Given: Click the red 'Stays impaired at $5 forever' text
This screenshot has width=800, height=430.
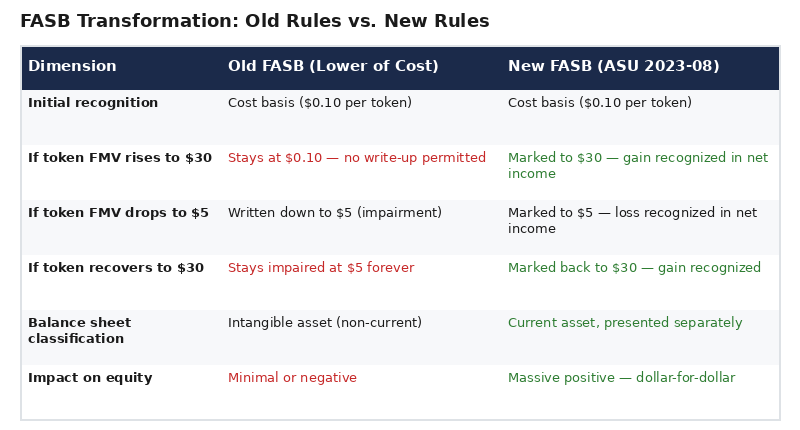Looking at the screenshot, I should 321,268.
